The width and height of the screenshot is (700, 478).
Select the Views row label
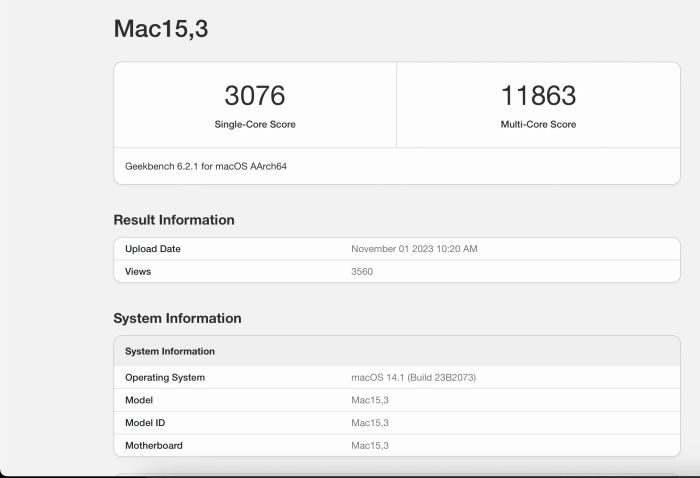pos(138,271)
